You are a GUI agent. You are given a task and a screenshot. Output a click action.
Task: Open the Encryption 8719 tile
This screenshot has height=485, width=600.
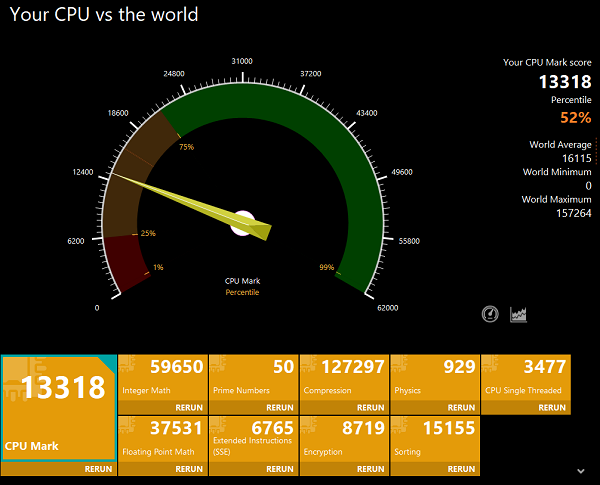[x=344, y=439]
